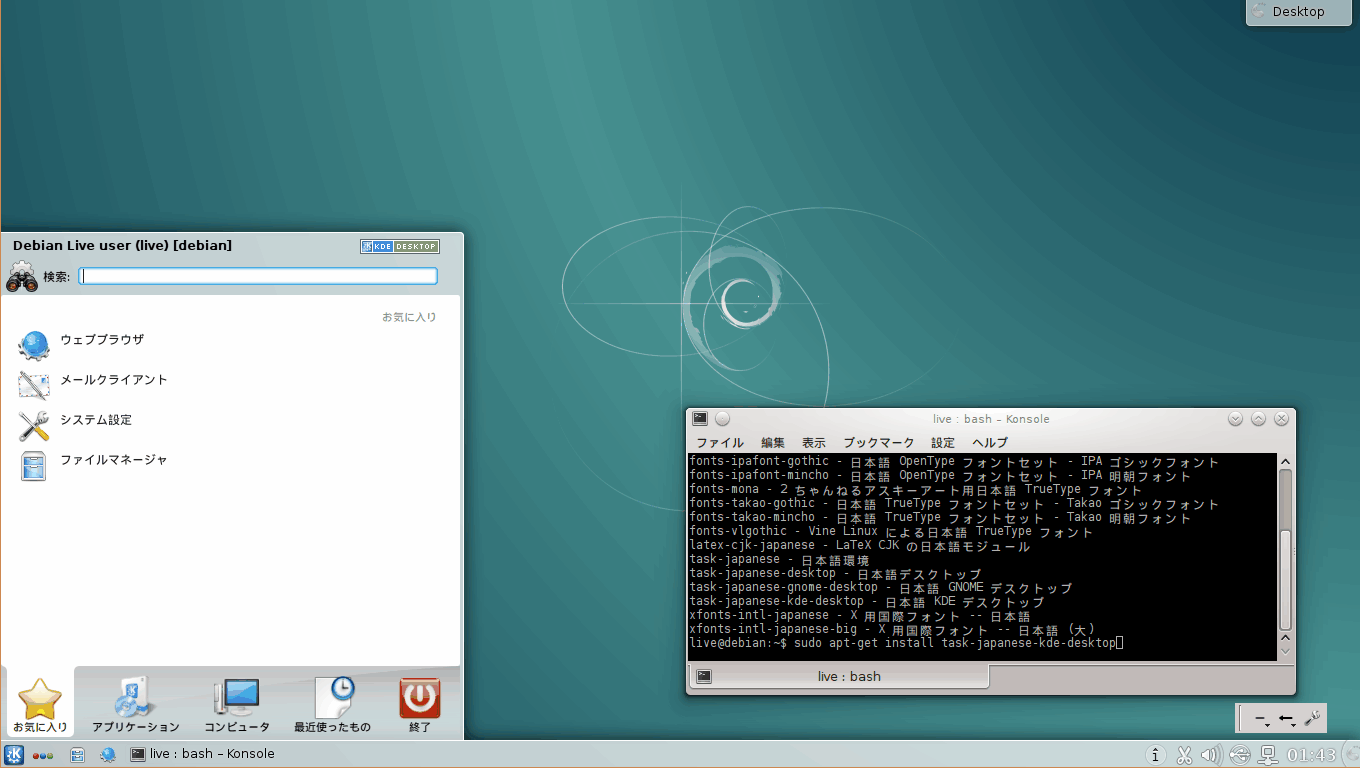Toggle Konsole on-all-desktops round button

pos(723,419)
